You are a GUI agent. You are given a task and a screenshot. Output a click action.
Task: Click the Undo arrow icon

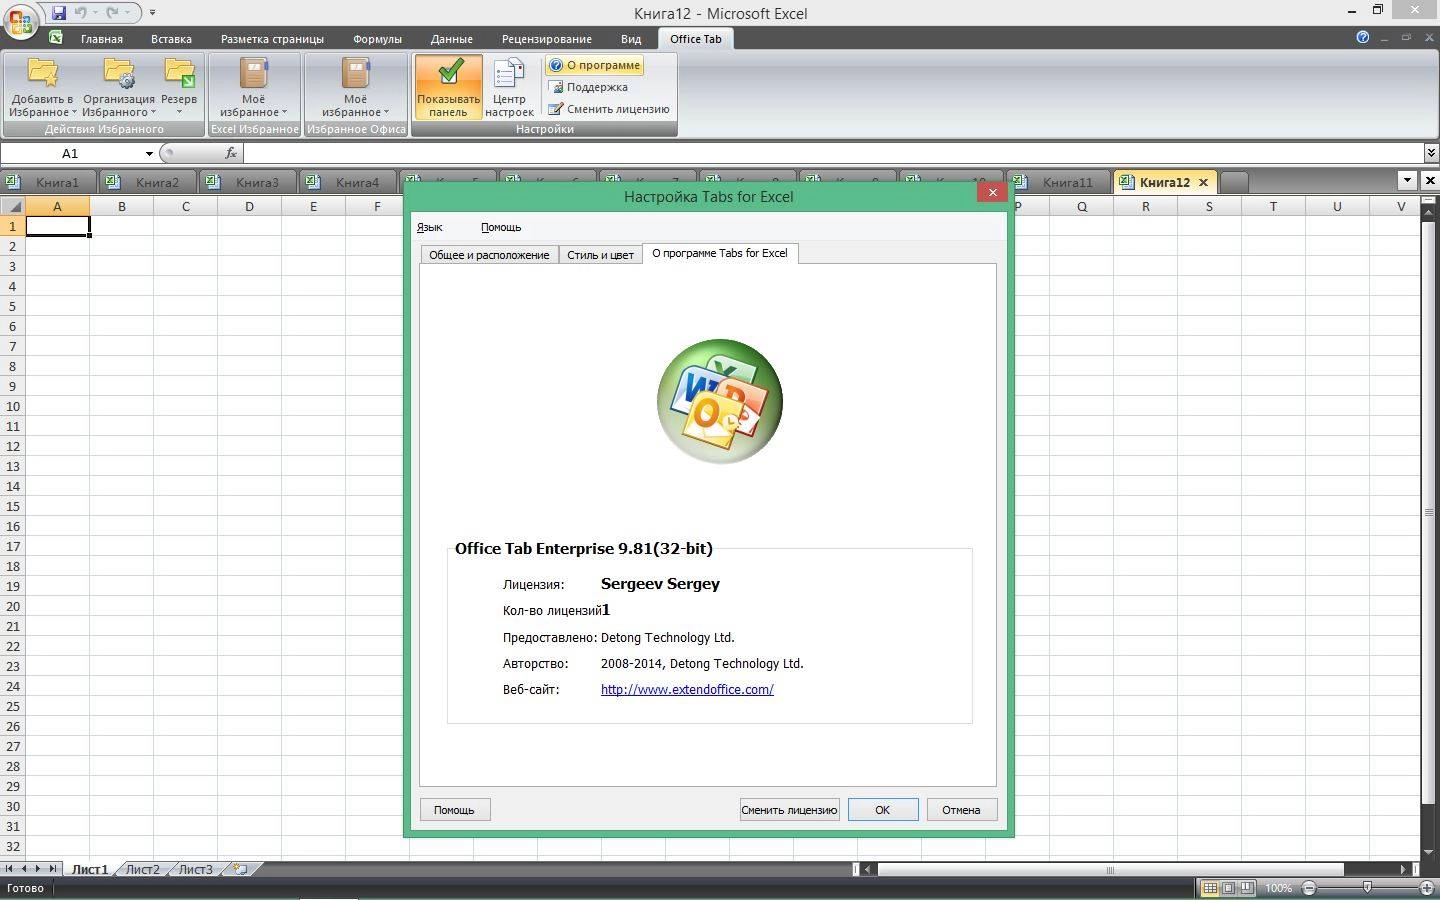coord(81,13)
